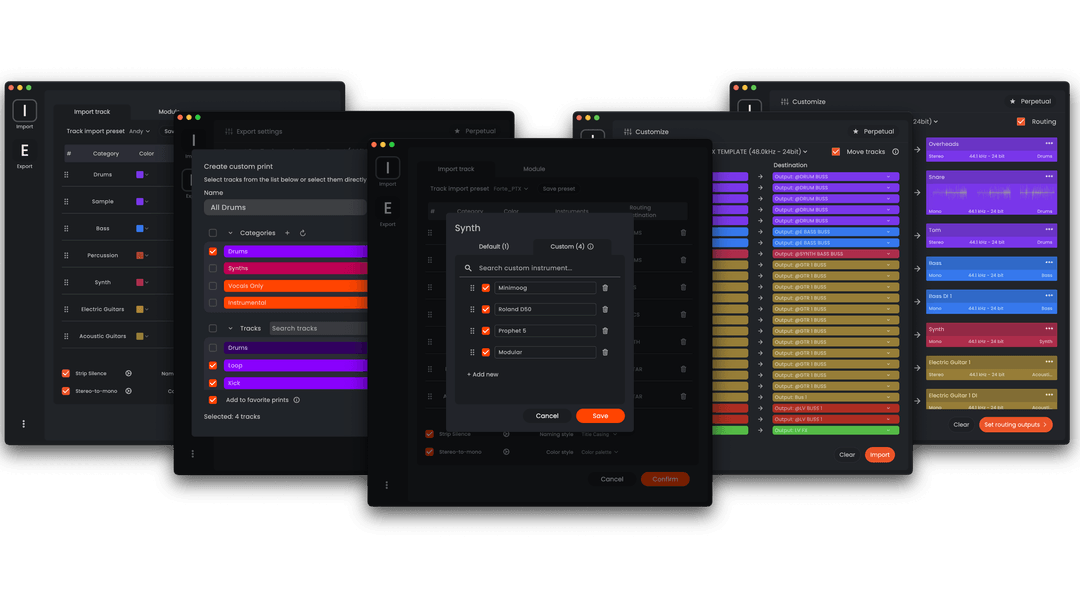The image size is (1080, 602).
Task: Click the add category plus icon
Action: pyautogui.click(x=288, y=232)
